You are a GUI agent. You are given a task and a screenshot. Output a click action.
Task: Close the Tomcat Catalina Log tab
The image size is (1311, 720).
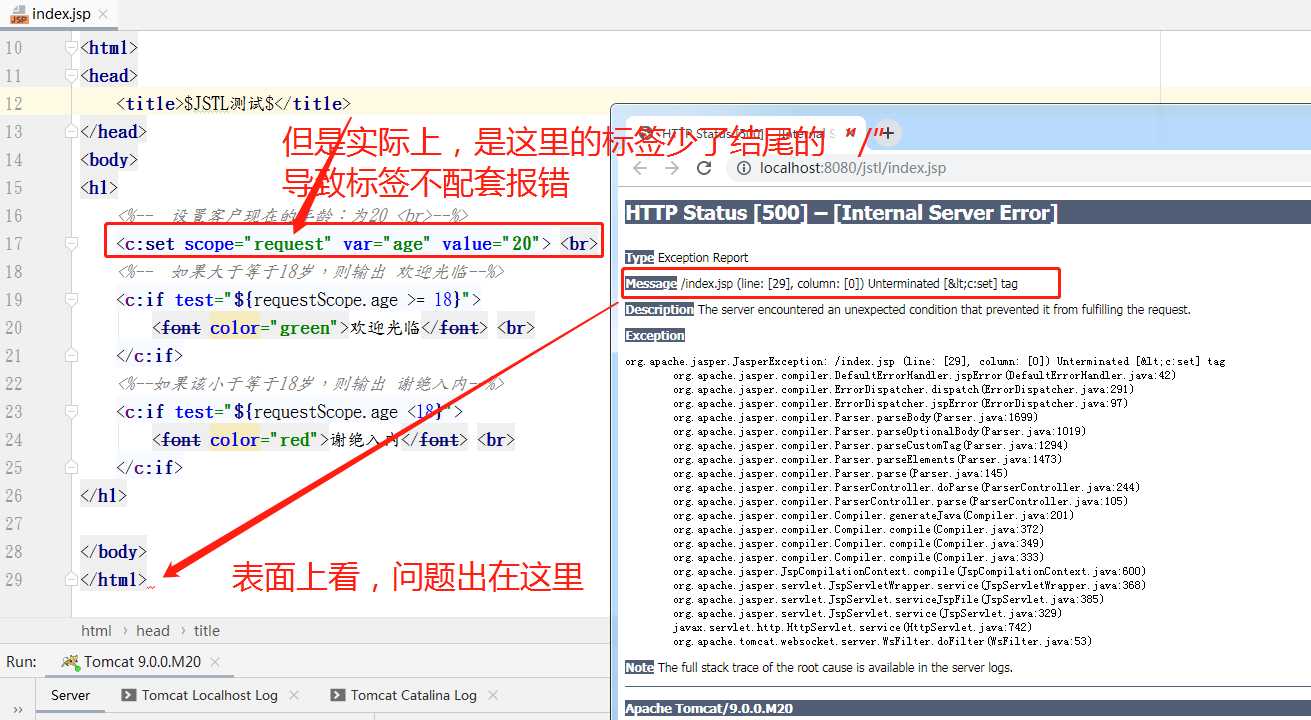click(x=493, y=695)
